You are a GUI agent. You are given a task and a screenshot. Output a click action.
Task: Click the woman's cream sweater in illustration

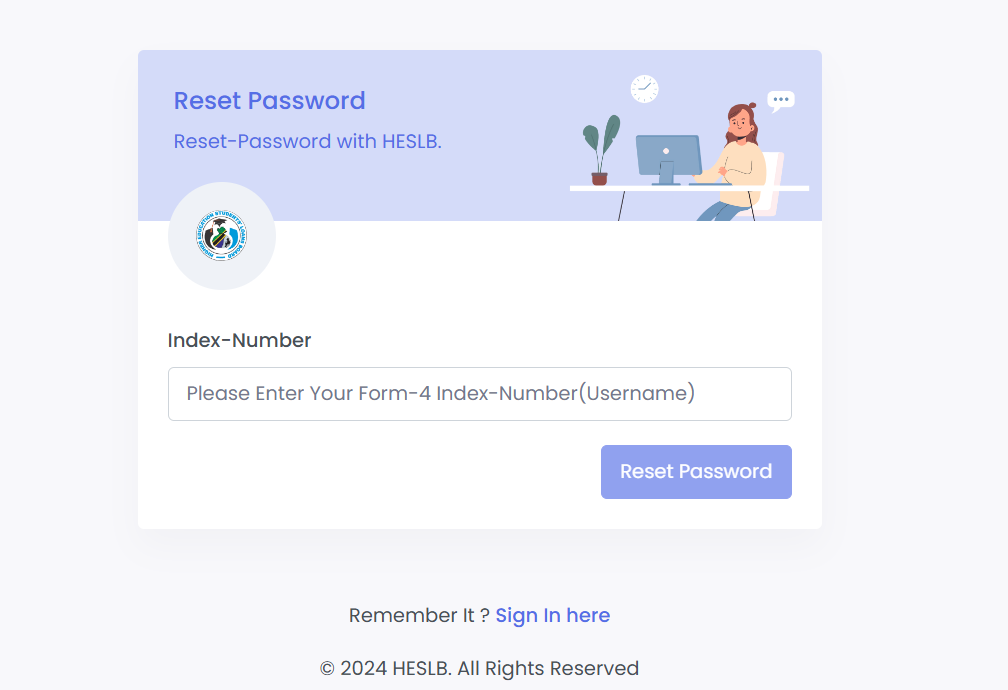click(739, 172)
